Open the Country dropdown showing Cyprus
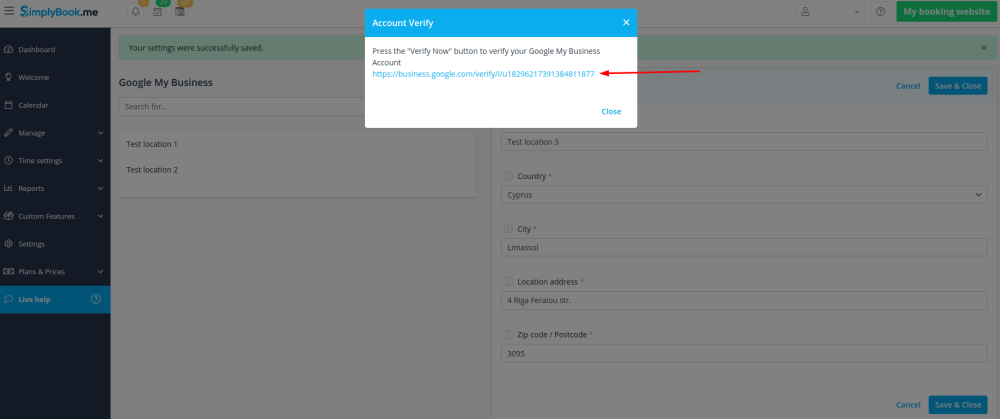The width and height of the screenshot is (1000, 419). tap(743, 194)
